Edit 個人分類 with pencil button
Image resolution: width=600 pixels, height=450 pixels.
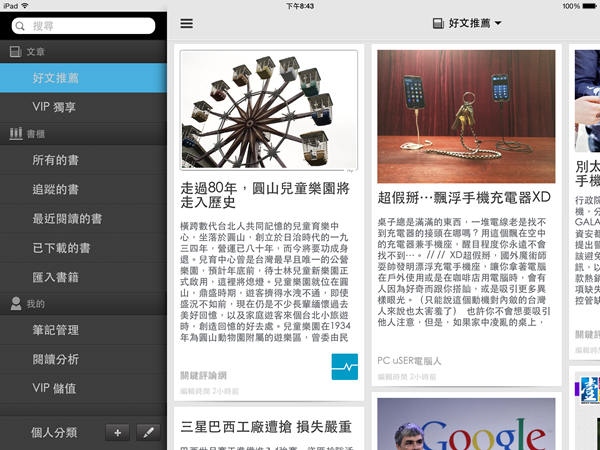[x=148, y=433]
